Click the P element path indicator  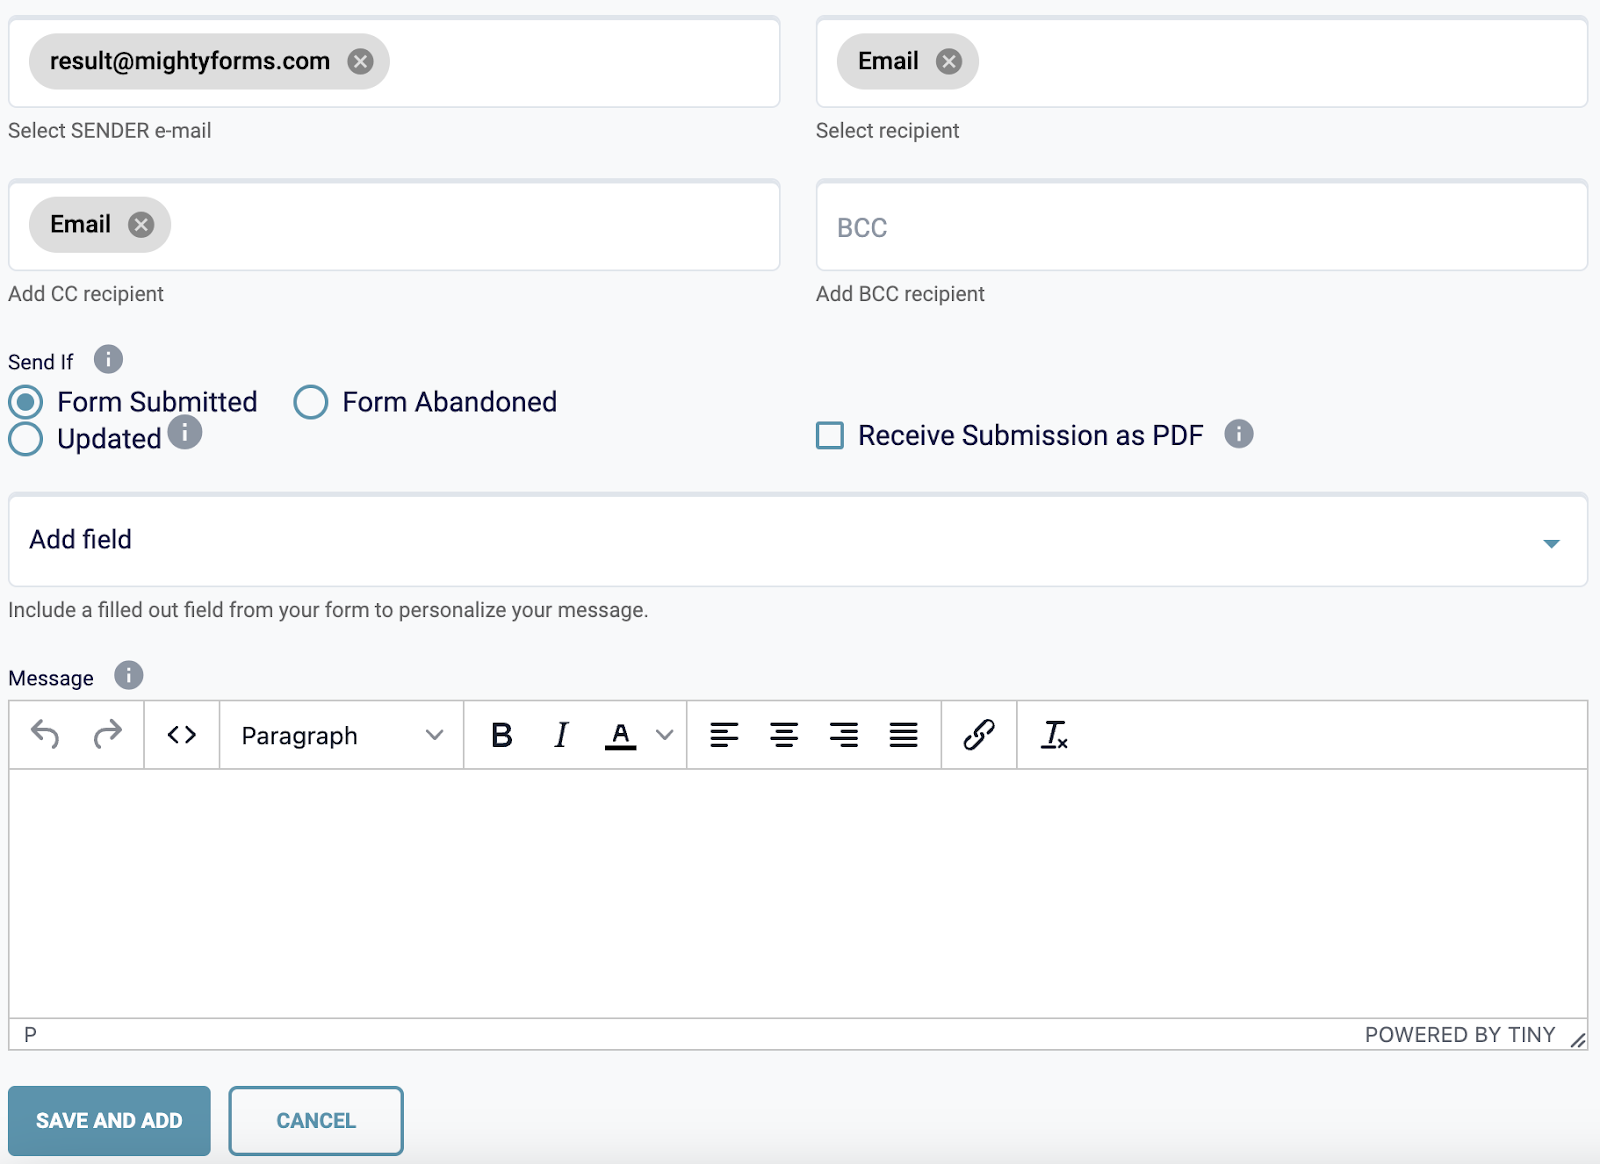(30, 1035)
